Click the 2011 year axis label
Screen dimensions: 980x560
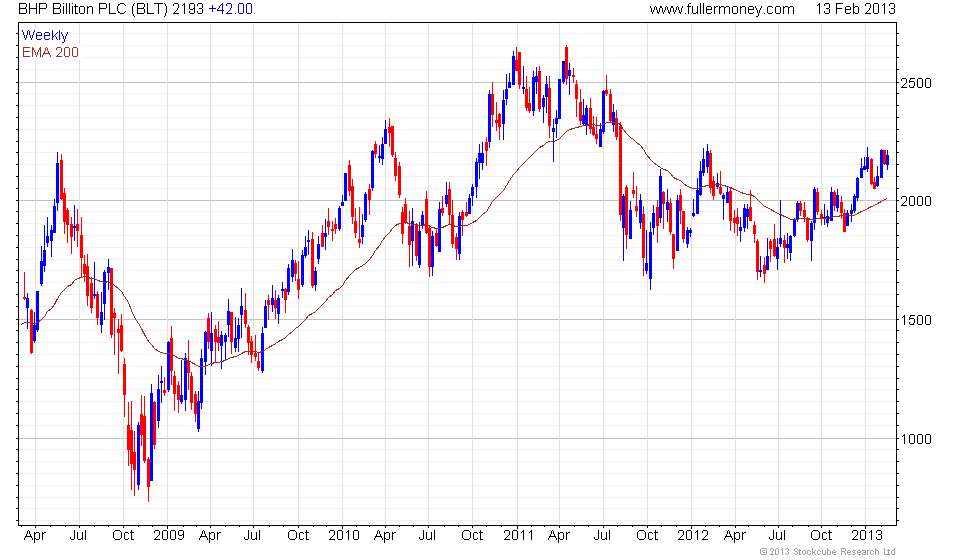(518, 536)
